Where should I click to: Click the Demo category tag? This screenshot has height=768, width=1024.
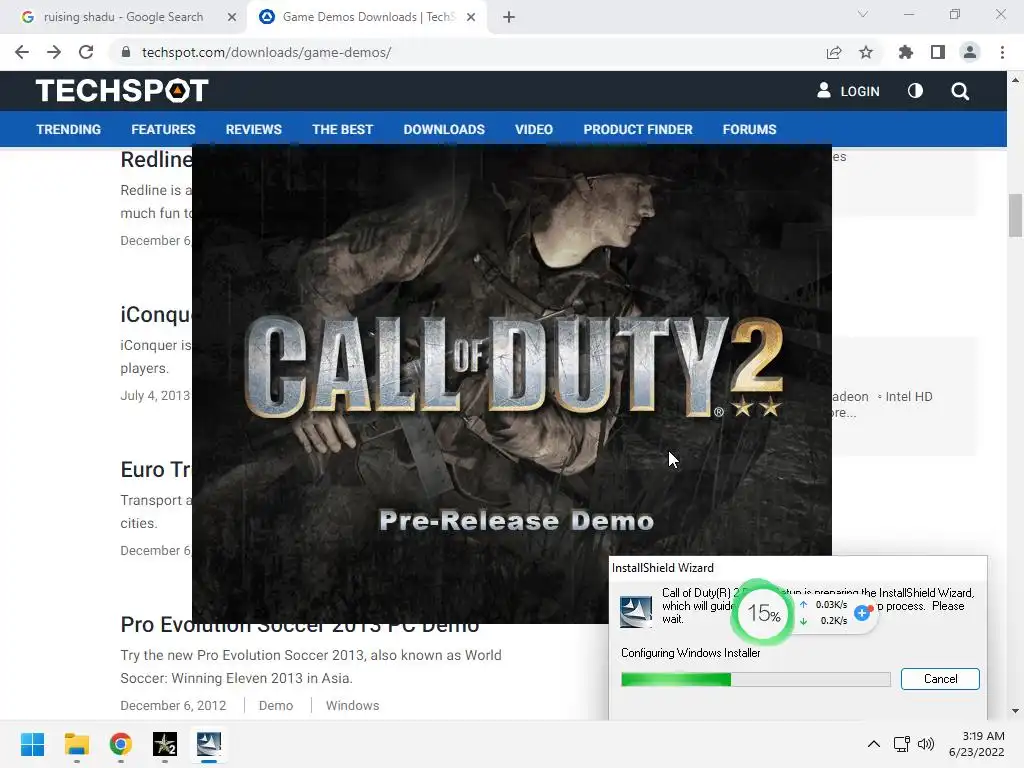tap(276, 705)
